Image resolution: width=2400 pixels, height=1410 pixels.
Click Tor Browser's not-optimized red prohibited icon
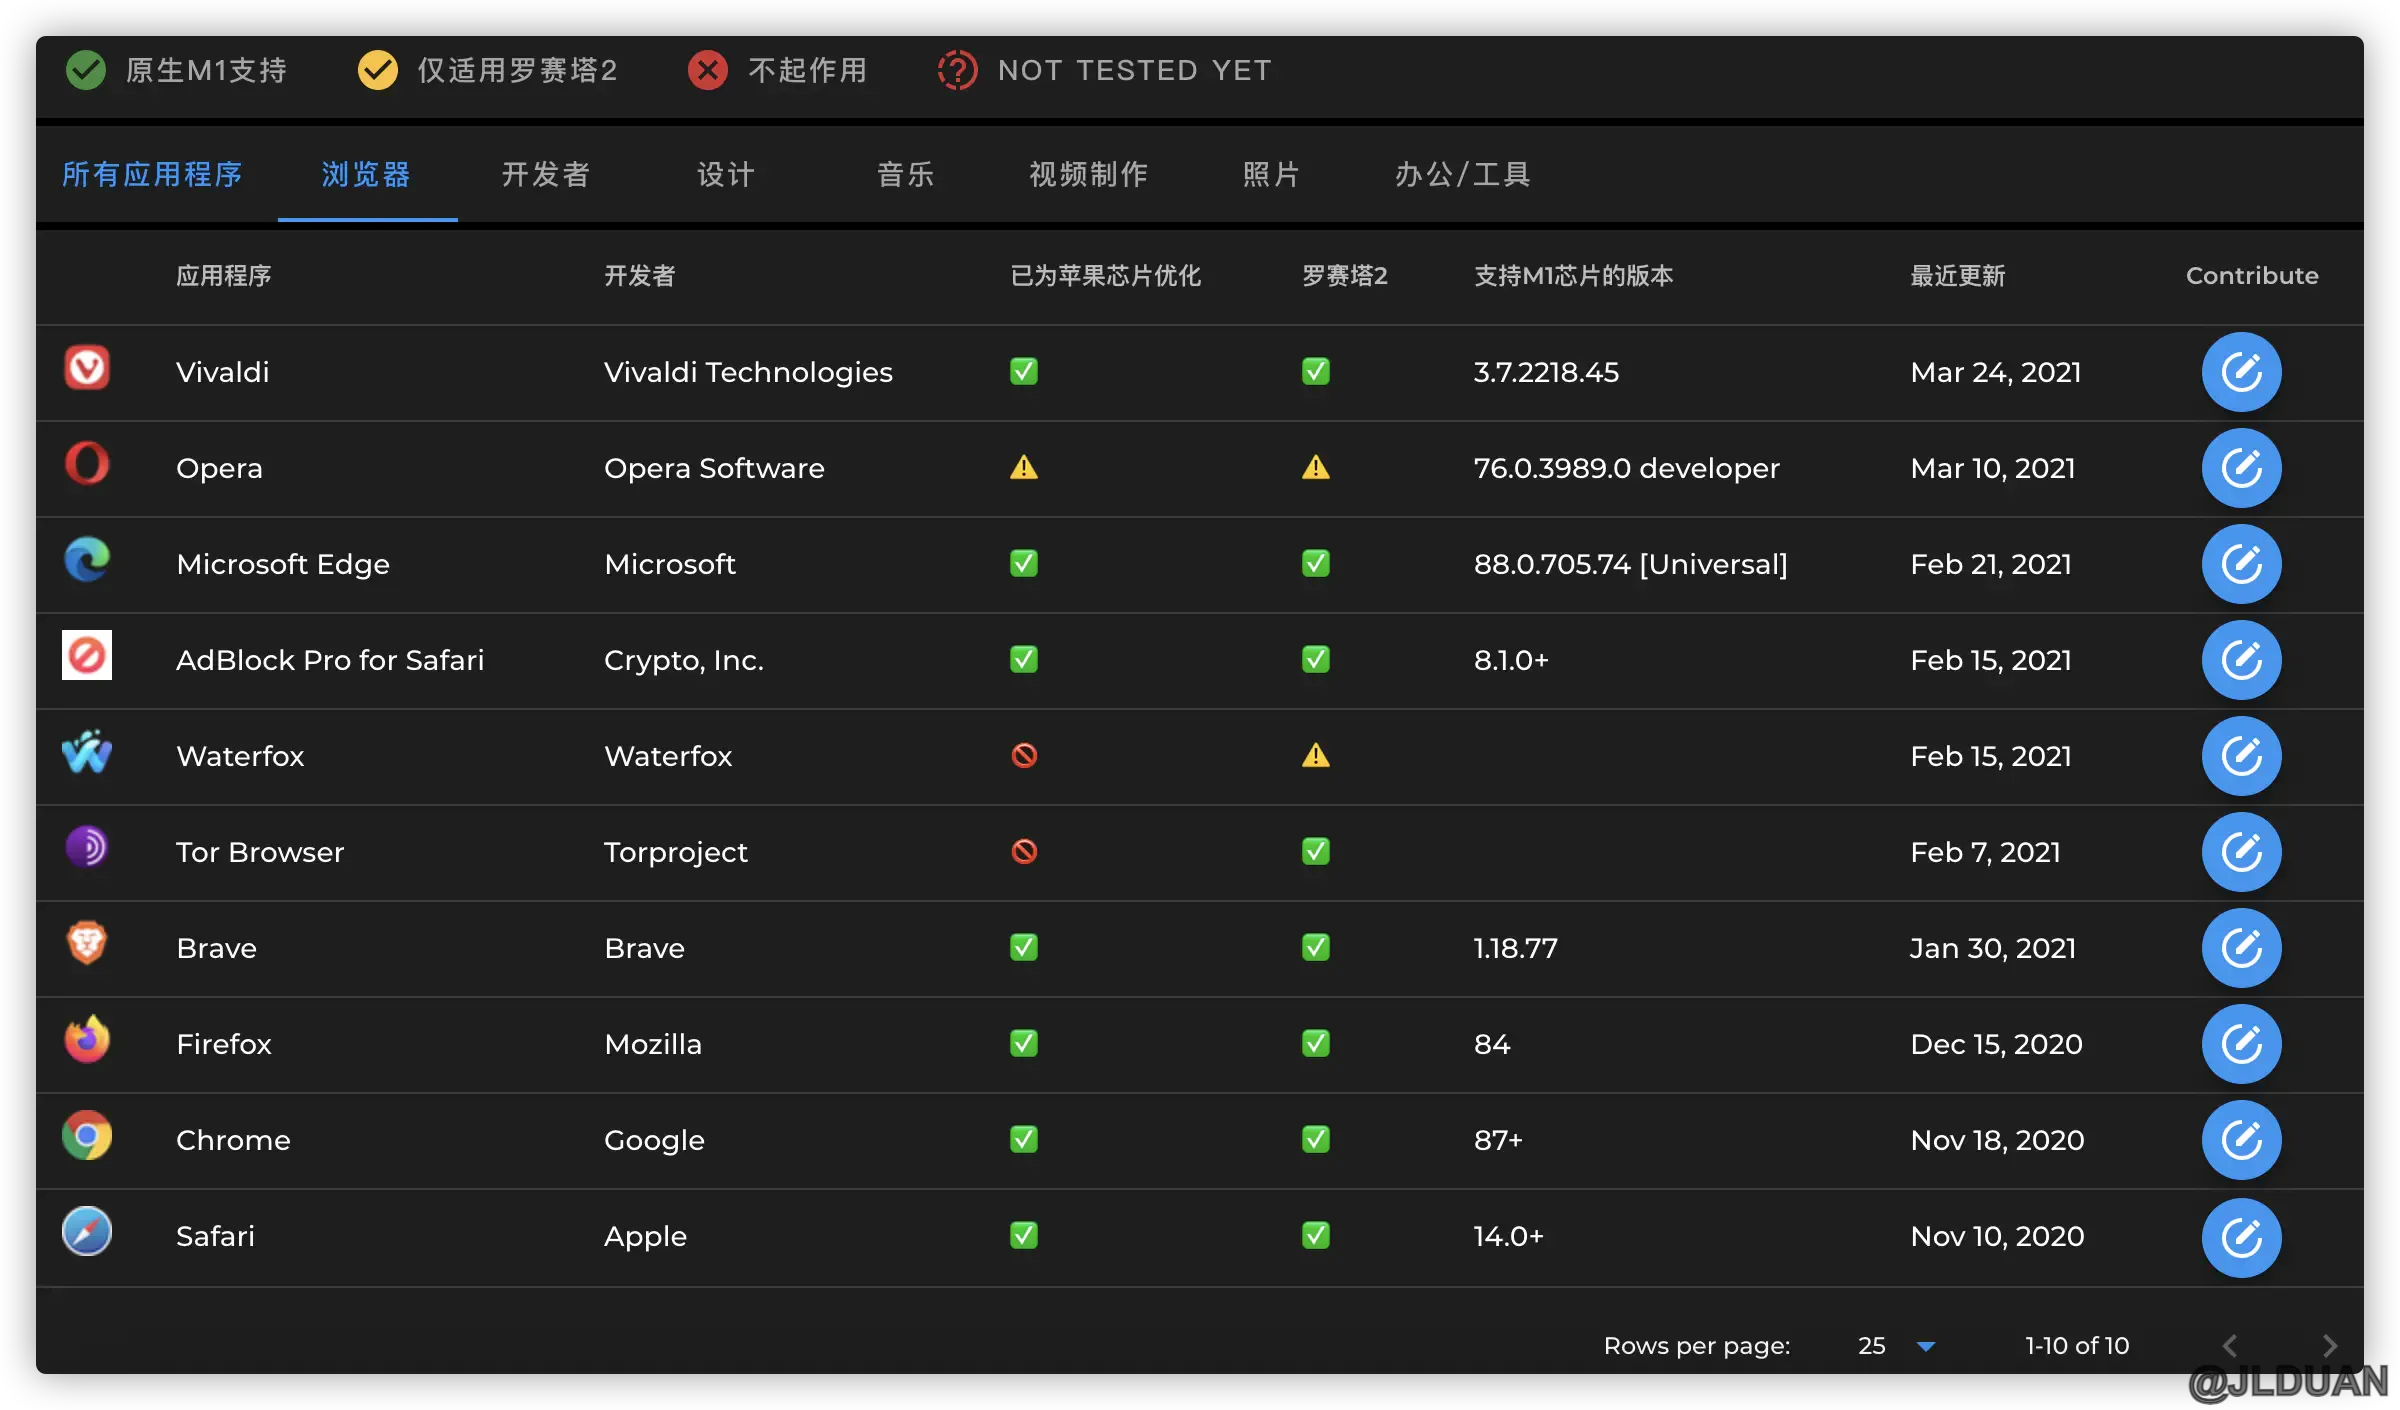pos(1024,851)
